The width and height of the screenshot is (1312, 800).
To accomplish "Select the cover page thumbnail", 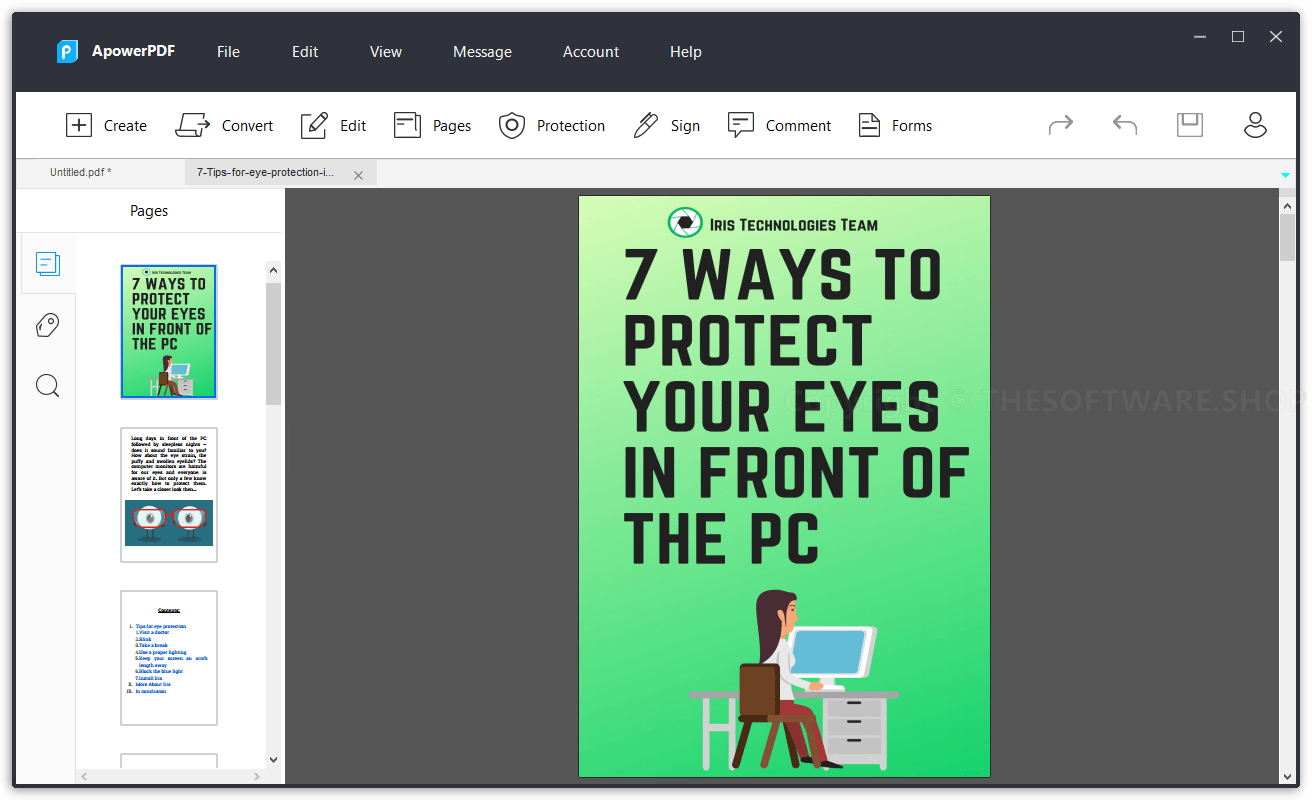I will [169, 332].
